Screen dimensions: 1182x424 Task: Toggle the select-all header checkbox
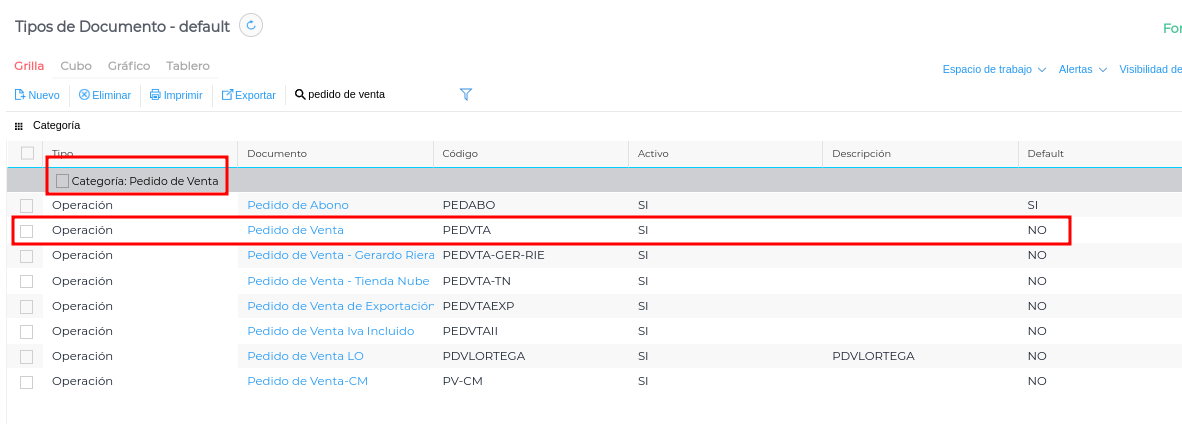(27, 154)
